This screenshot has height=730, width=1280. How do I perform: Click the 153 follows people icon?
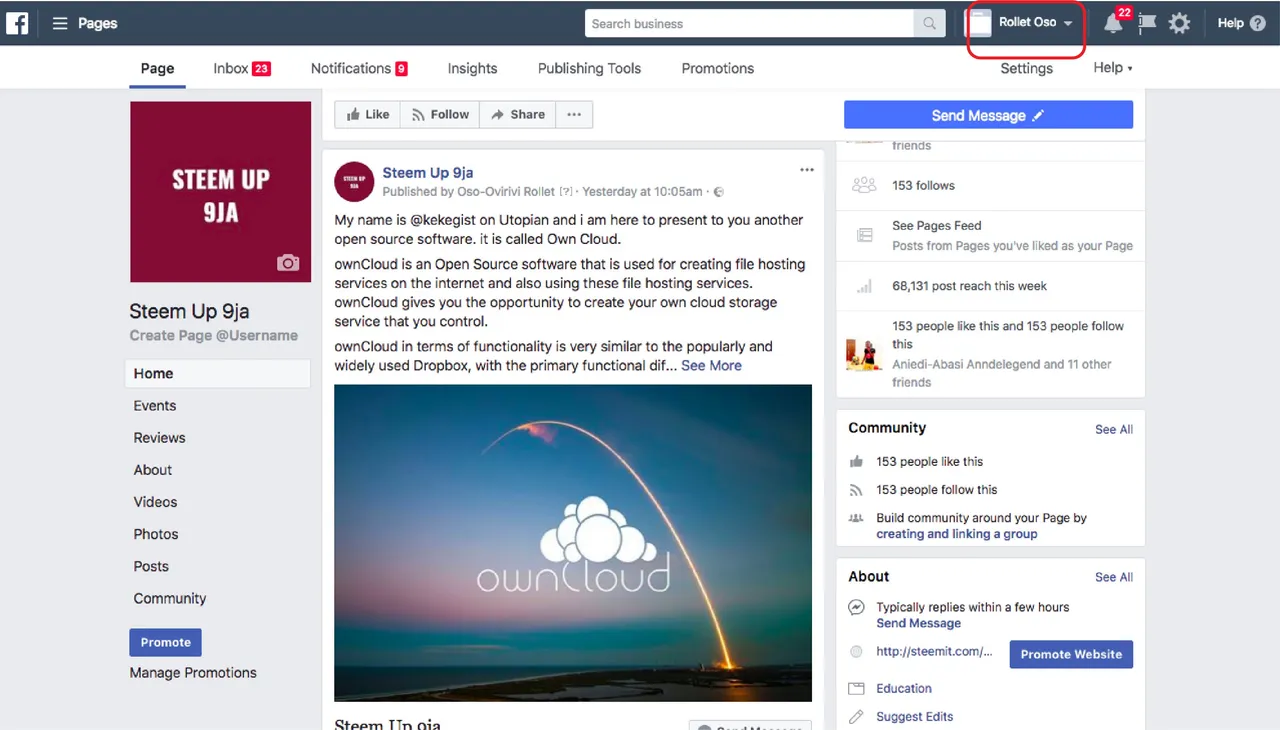[864, 185]
